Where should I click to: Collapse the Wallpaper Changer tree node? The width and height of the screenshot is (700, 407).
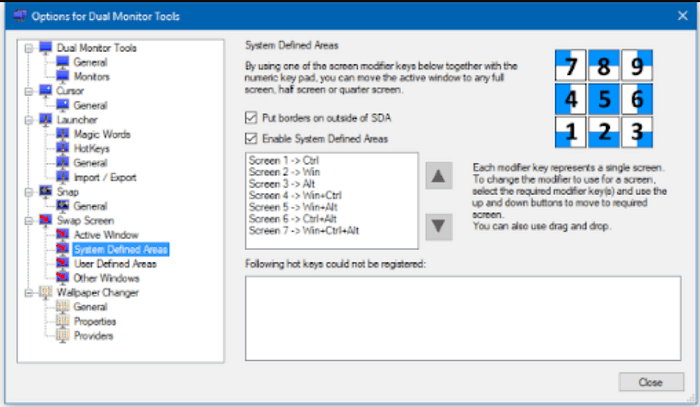pos(29,293)
